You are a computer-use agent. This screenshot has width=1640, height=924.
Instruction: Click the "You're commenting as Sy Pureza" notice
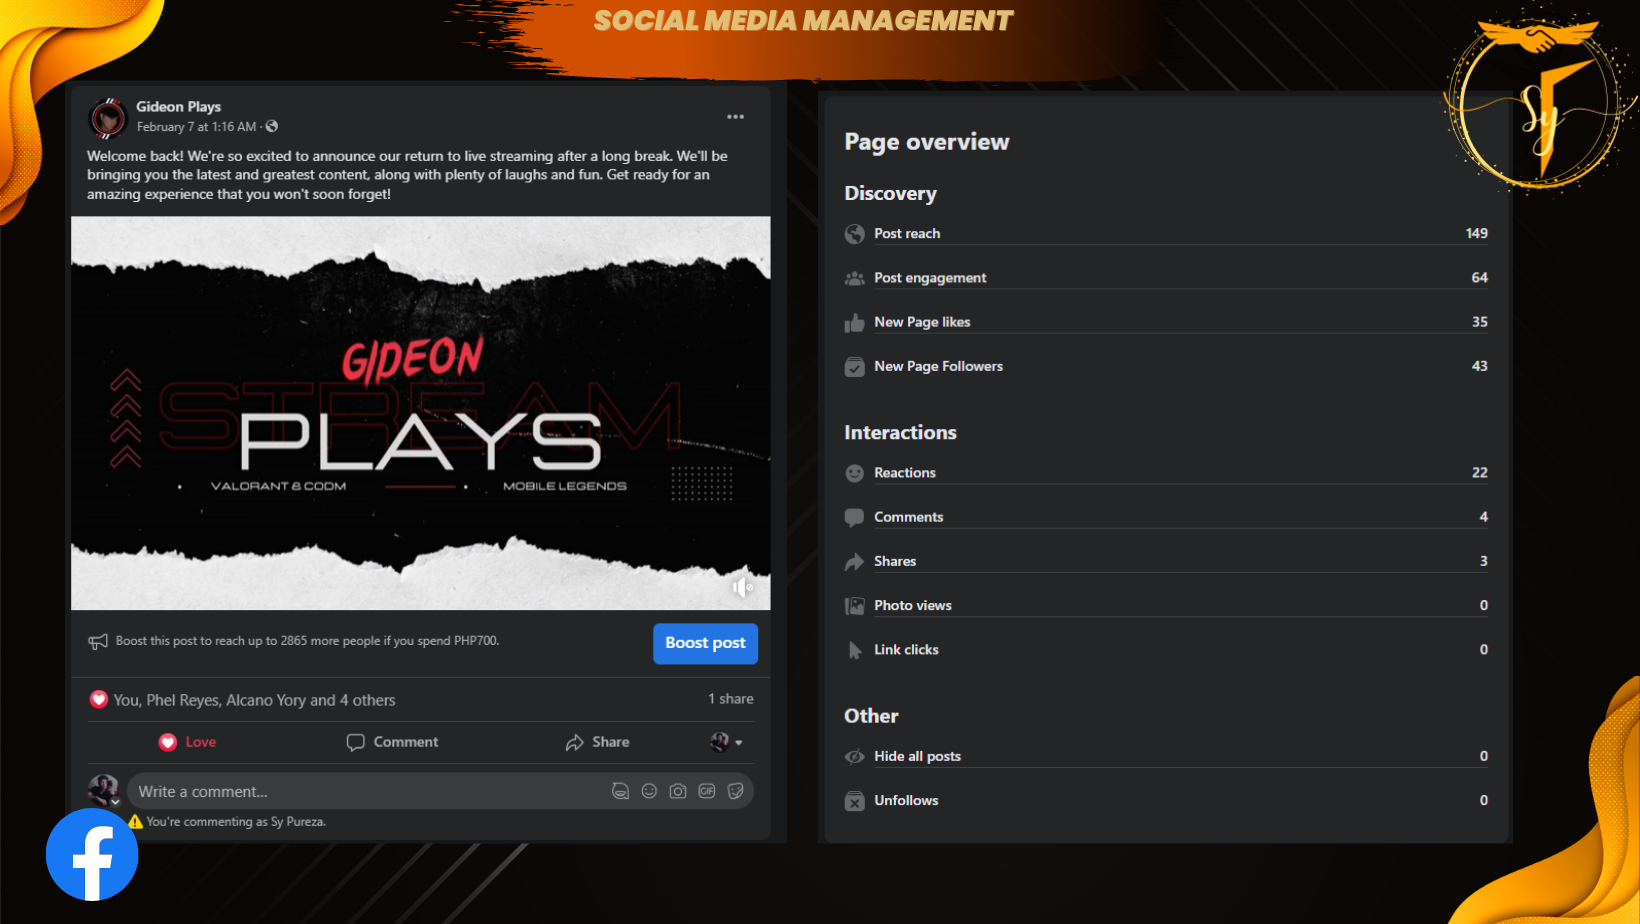(x=236, y=822)
